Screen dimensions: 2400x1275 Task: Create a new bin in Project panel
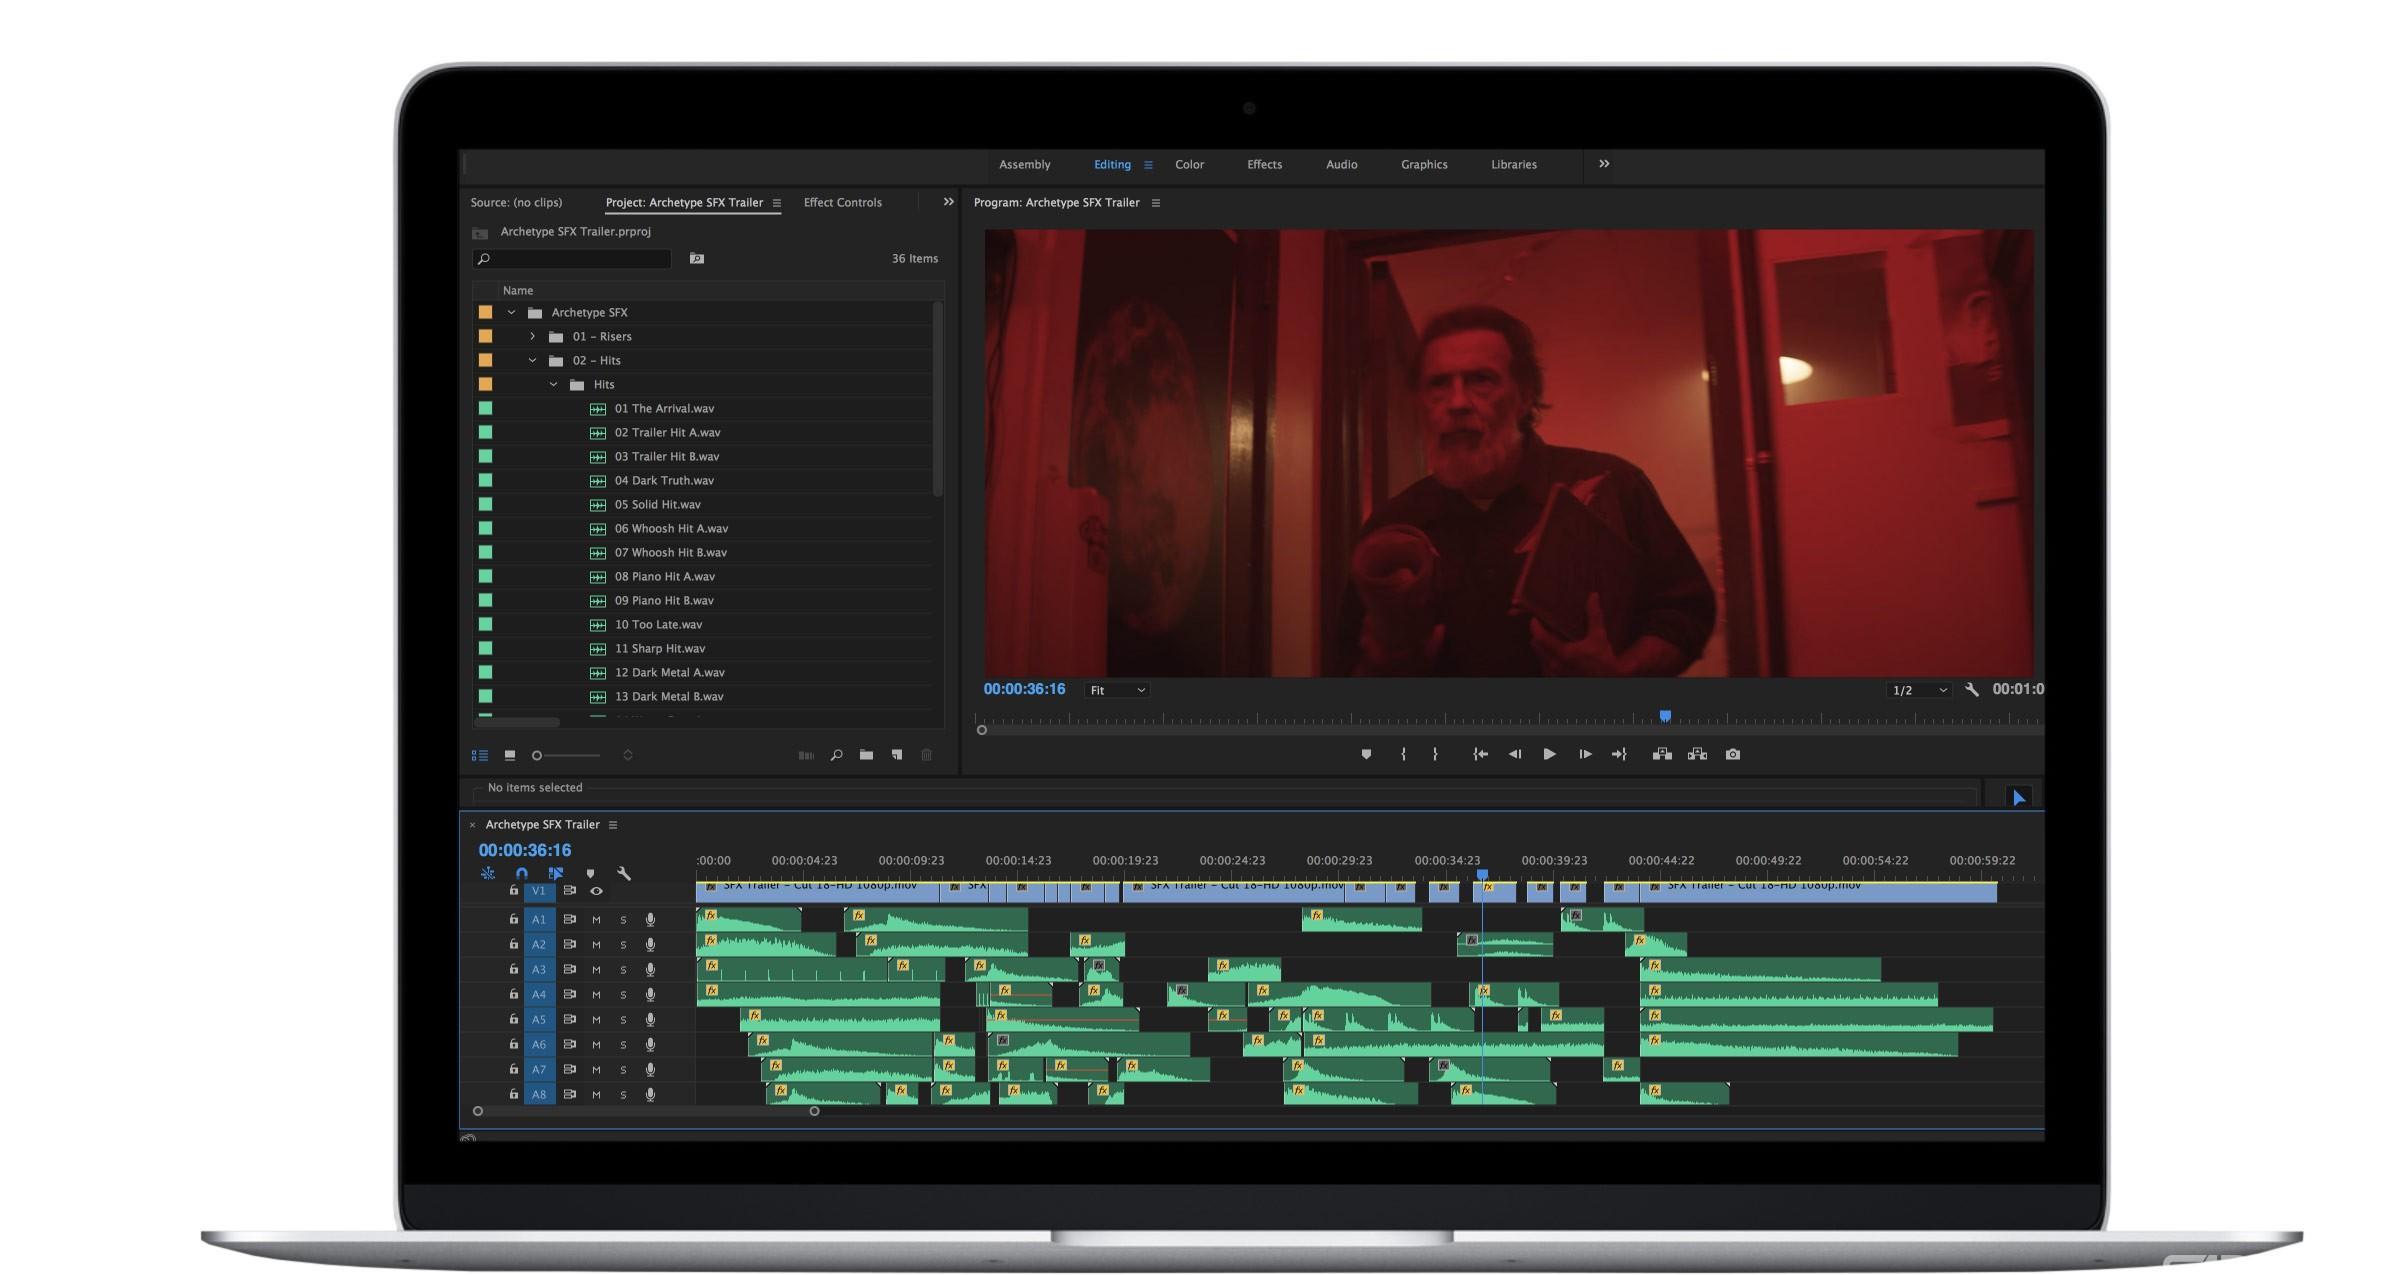point(866,755)
